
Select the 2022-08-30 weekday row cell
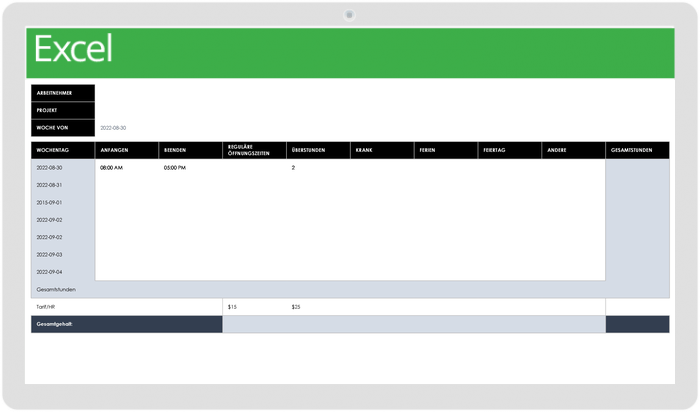(63, 168)
